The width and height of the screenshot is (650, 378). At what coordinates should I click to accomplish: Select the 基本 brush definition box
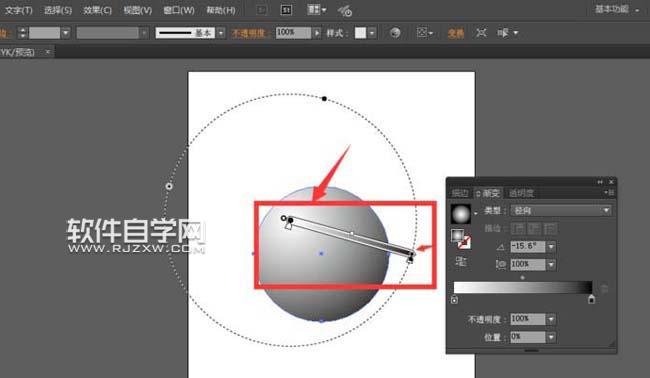[x=185, y=33]
